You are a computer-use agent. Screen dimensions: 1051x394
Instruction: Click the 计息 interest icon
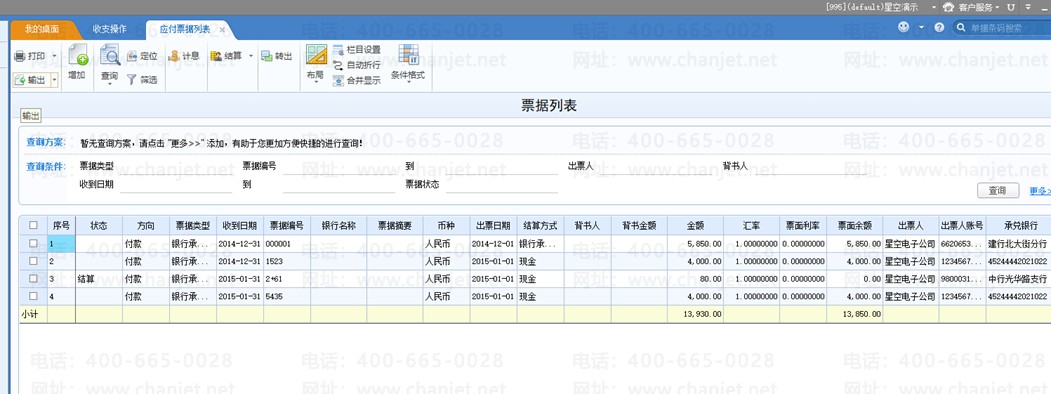174,56
